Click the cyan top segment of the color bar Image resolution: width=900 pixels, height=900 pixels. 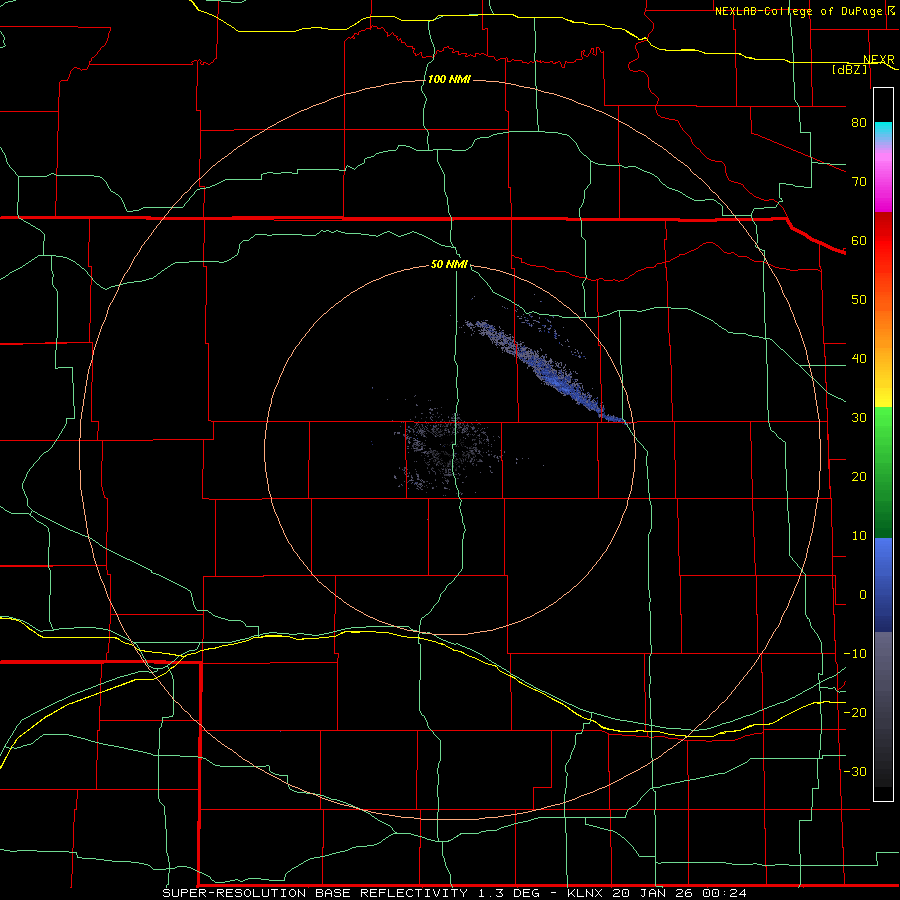[x=883, y=131]
